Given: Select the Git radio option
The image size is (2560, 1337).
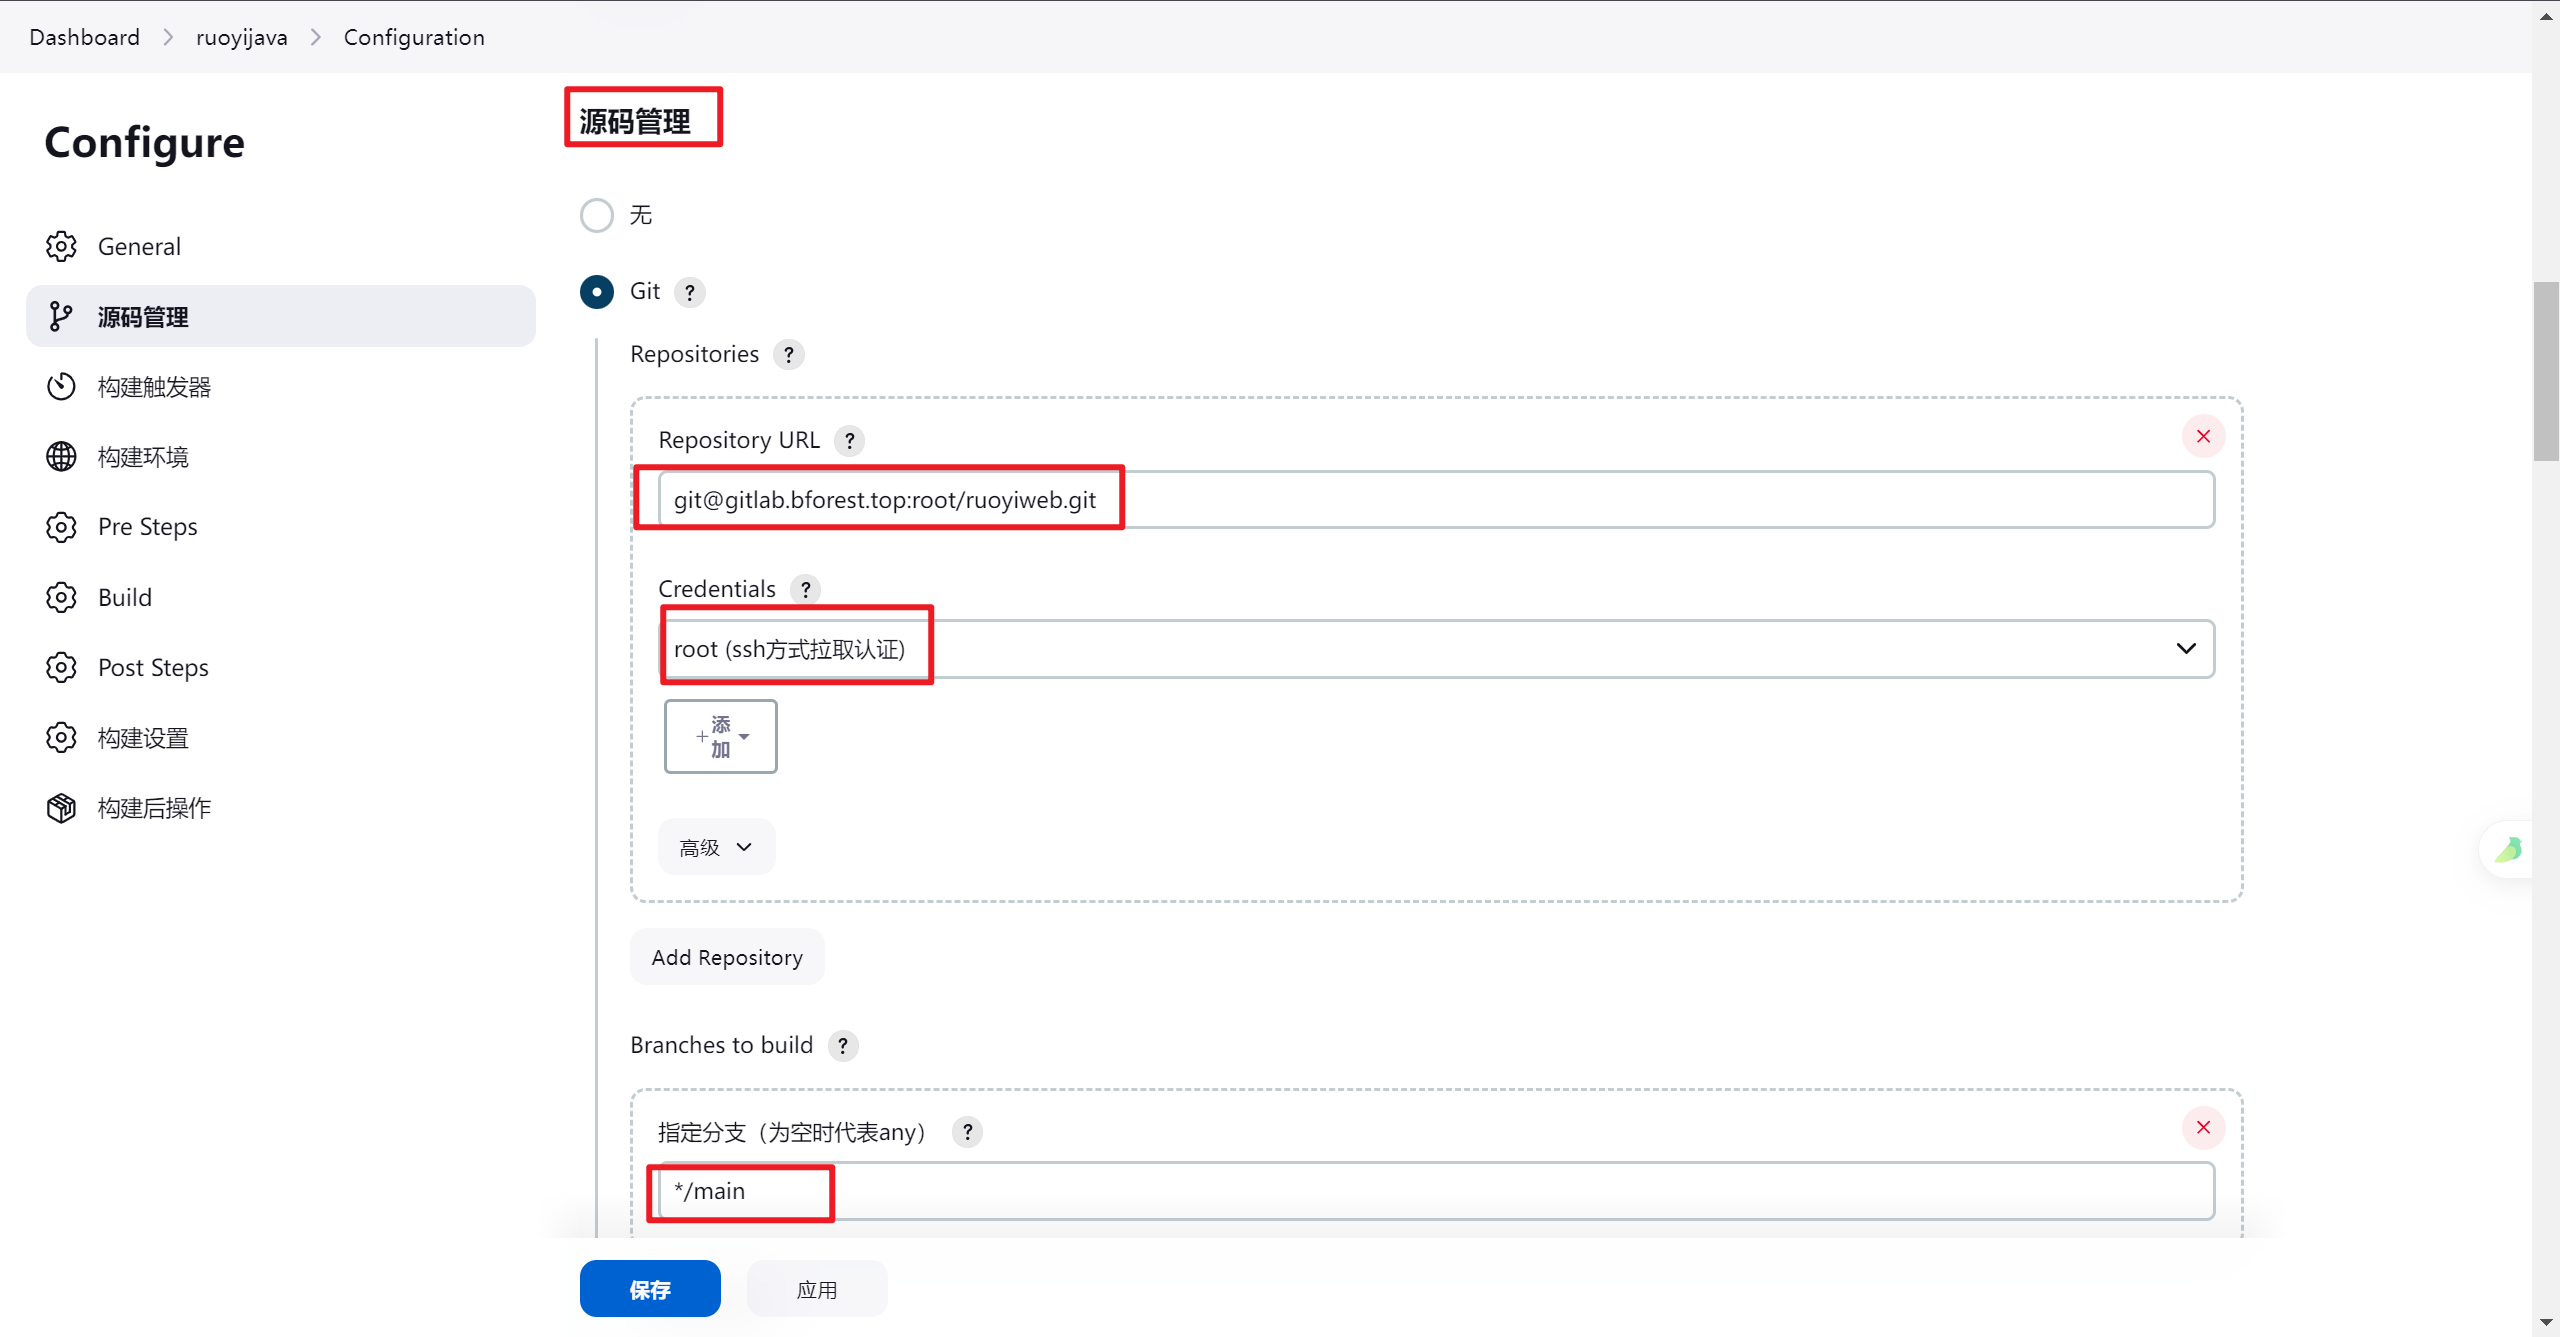Looking at the screenshot, I should coord(597,292).
